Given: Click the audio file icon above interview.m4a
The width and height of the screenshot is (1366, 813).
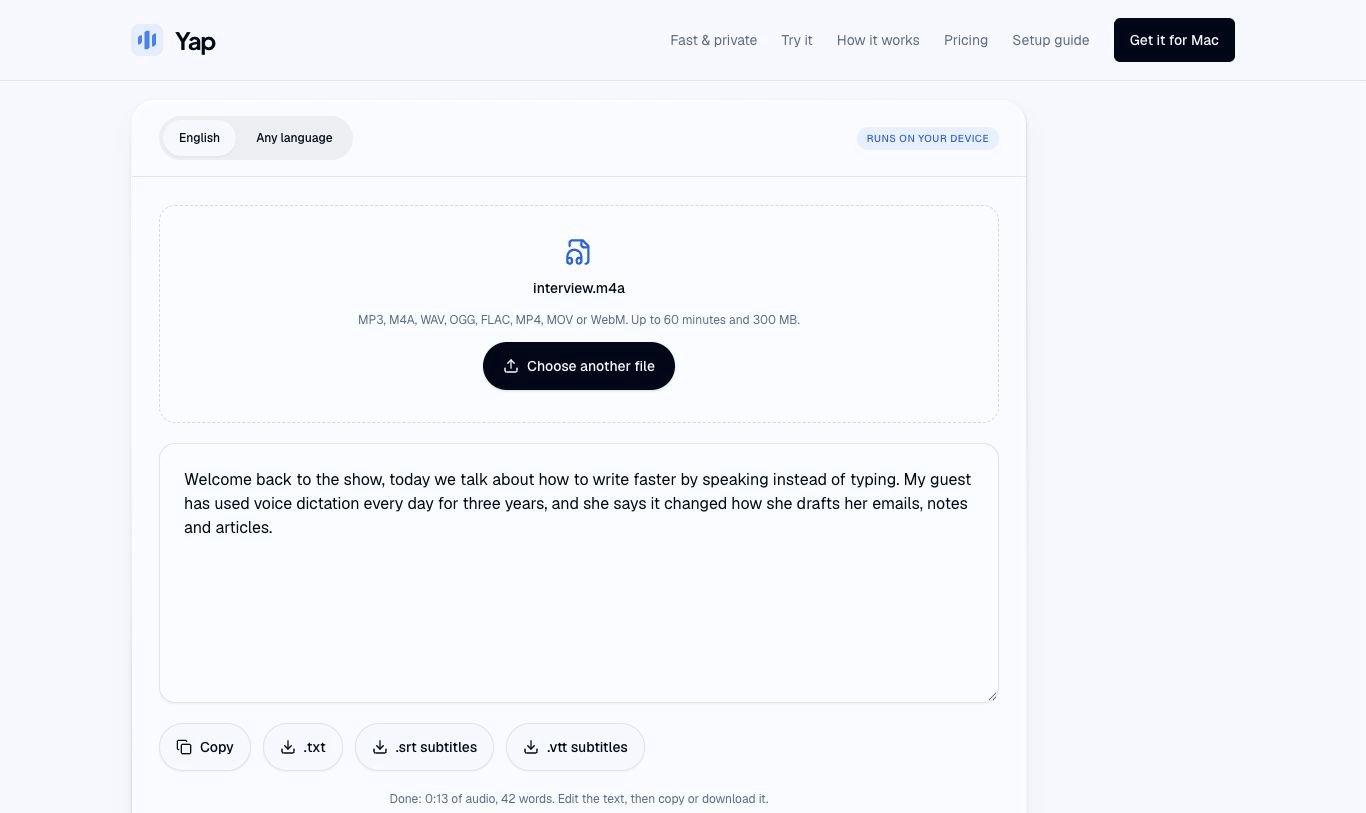Looking at the screenshot, I should pos(578,252).
